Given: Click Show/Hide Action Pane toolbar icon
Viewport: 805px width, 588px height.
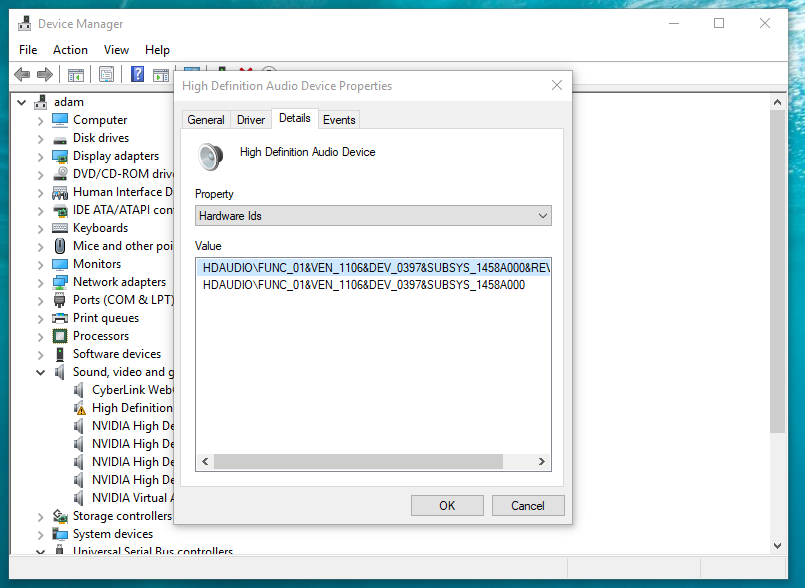Looking at the screenshot, I should pos(161,75).
